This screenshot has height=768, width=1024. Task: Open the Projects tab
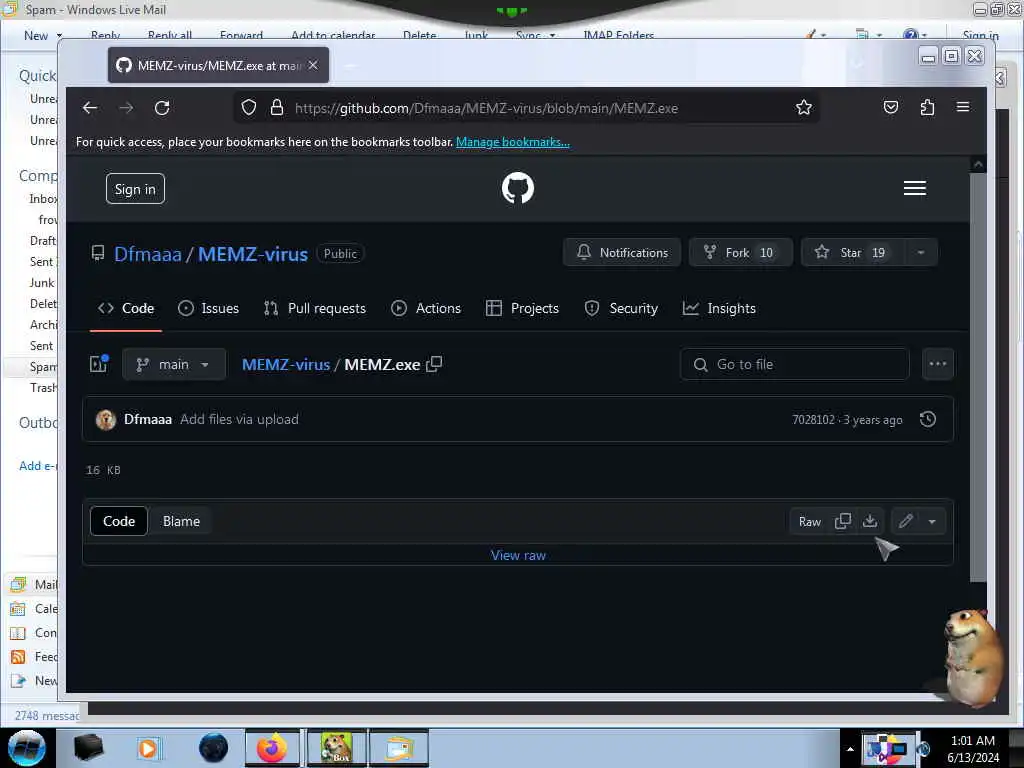click(522, 308)
